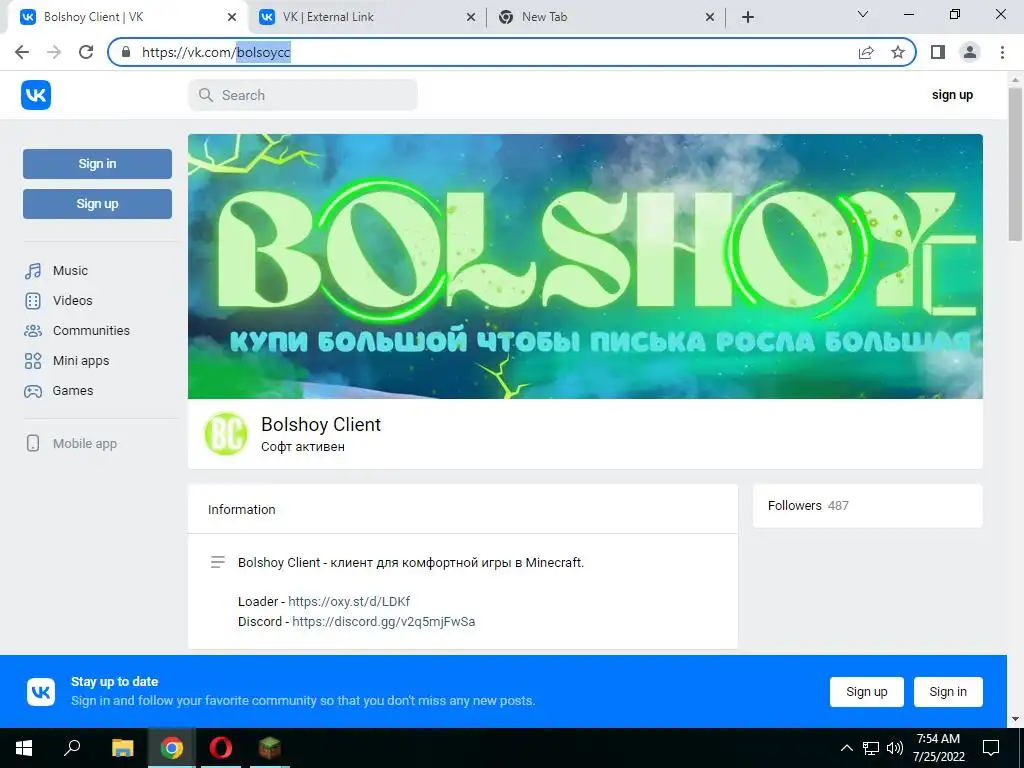This screenshot has width=1024, height=768.
Task: Close the VK External Link tab
Action: point(471,17)
